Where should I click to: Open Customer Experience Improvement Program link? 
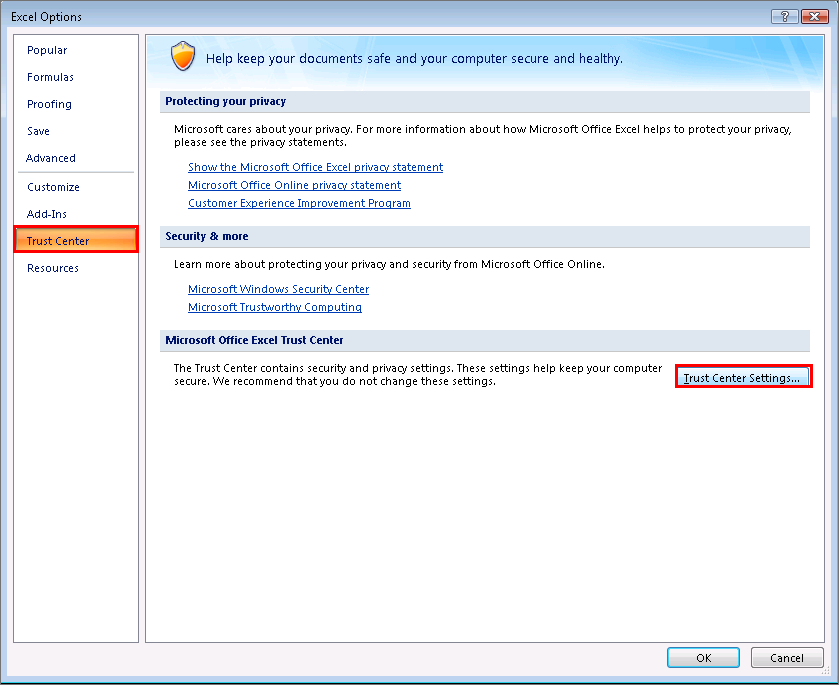(x=299, y=203)
